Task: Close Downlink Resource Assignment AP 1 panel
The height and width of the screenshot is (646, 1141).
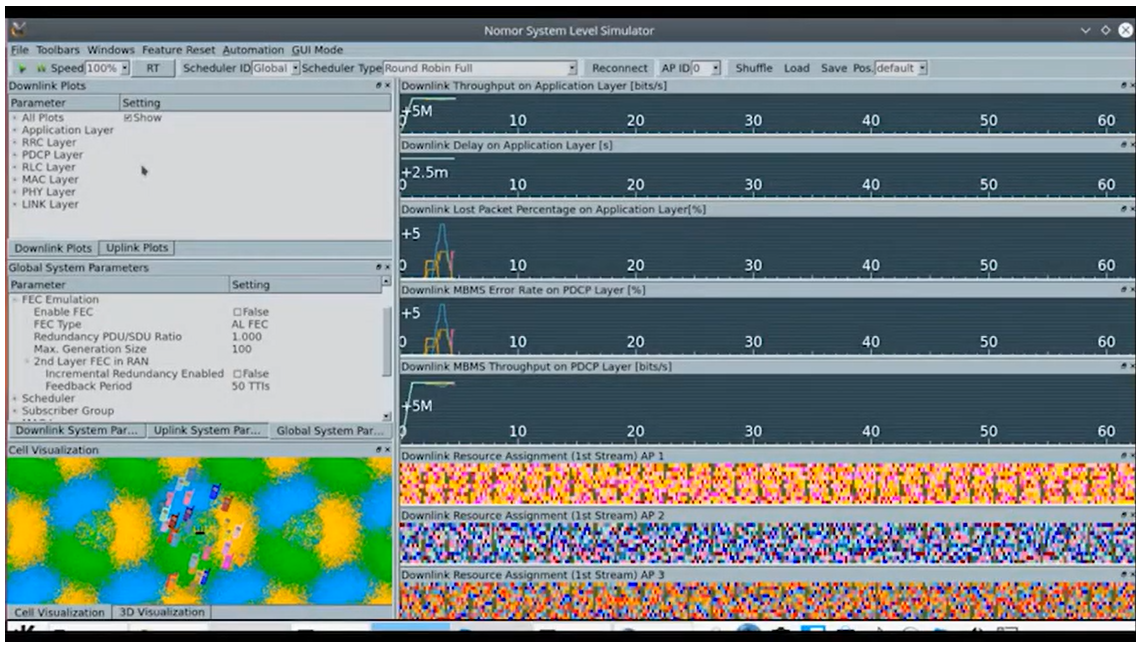Action: click(x=1130, y=456)
